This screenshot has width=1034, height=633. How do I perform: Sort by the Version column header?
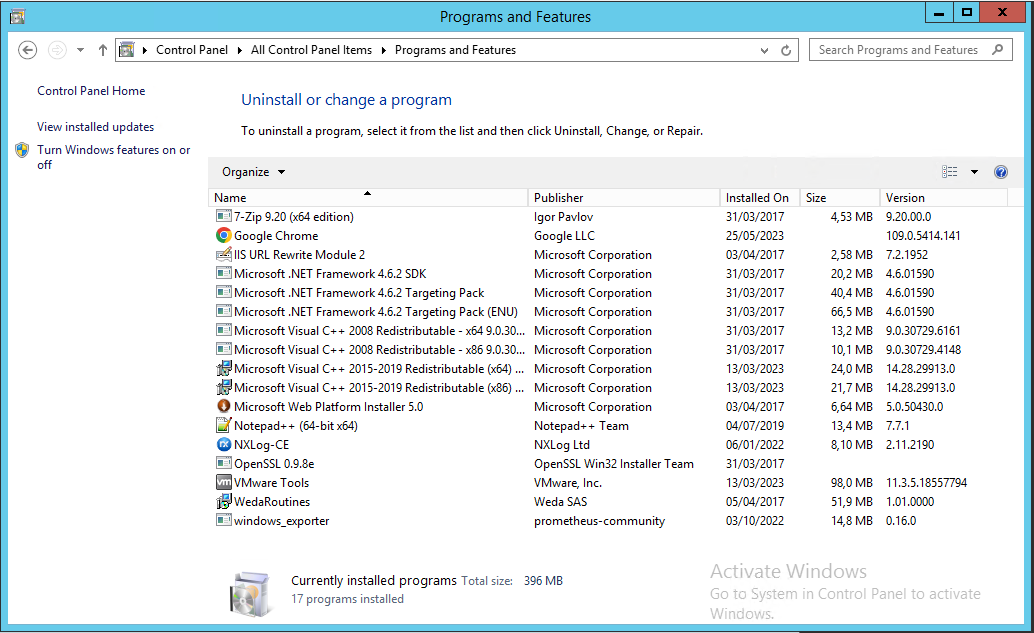tap(944, 197)
